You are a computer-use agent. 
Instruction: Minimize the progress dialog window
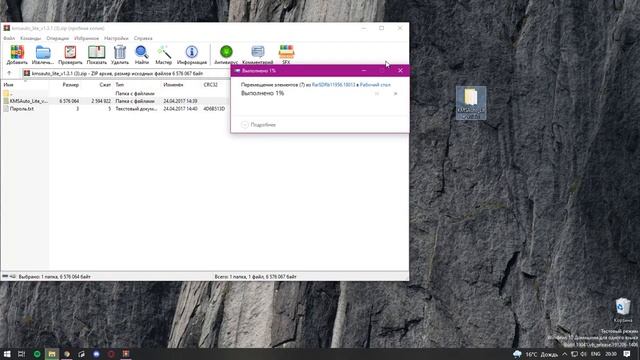click(x=364, y=71)
